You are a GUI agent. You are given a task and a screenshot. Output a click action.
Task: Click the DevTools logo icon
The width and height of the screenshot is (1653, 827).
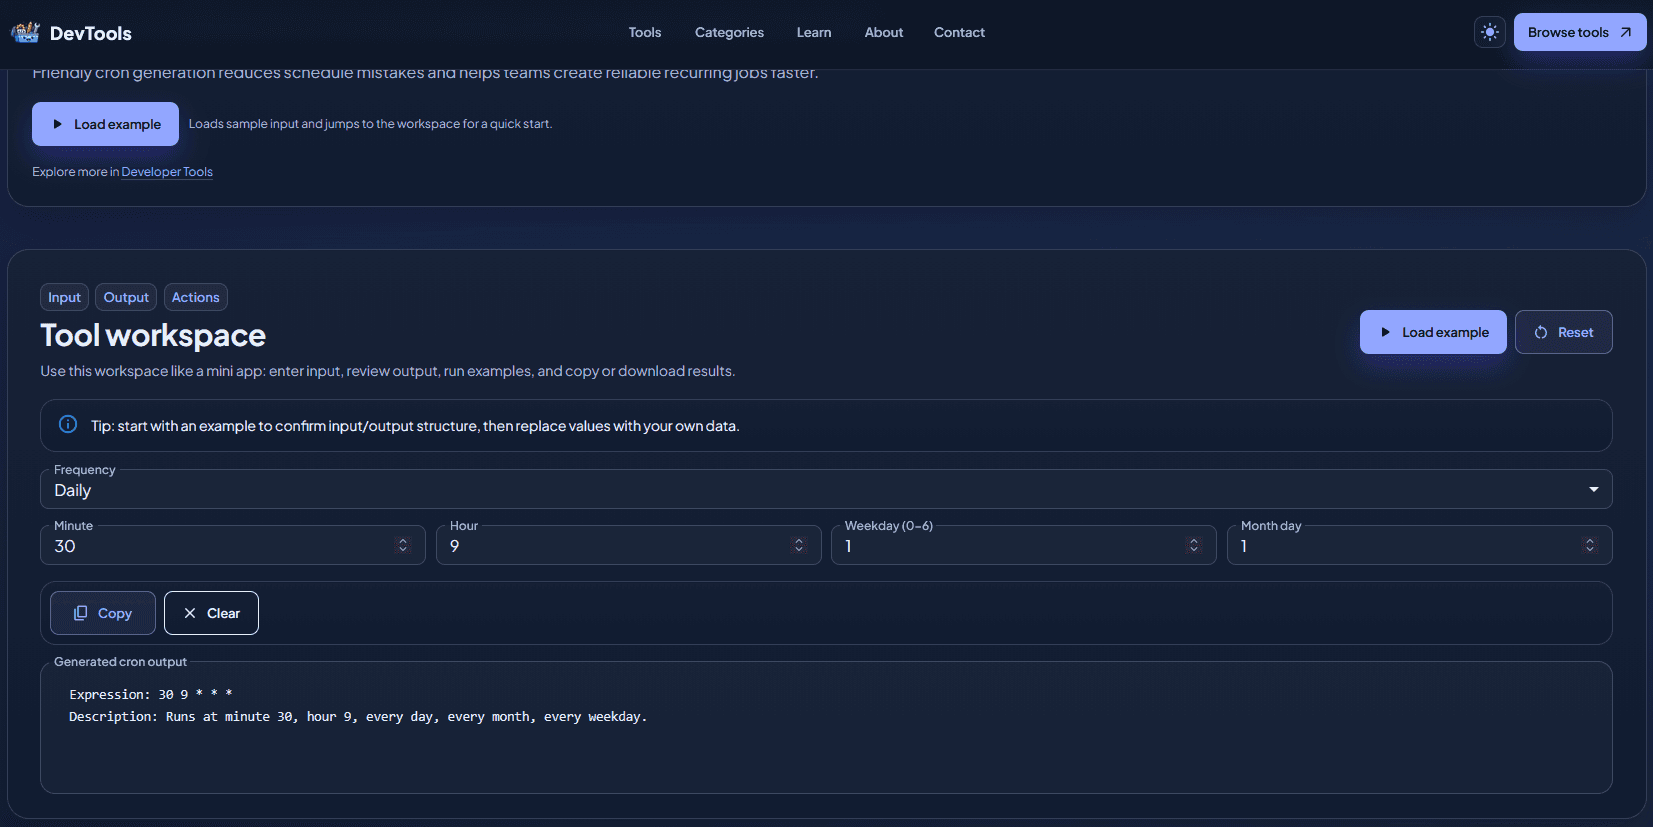(x=25, y=33)
